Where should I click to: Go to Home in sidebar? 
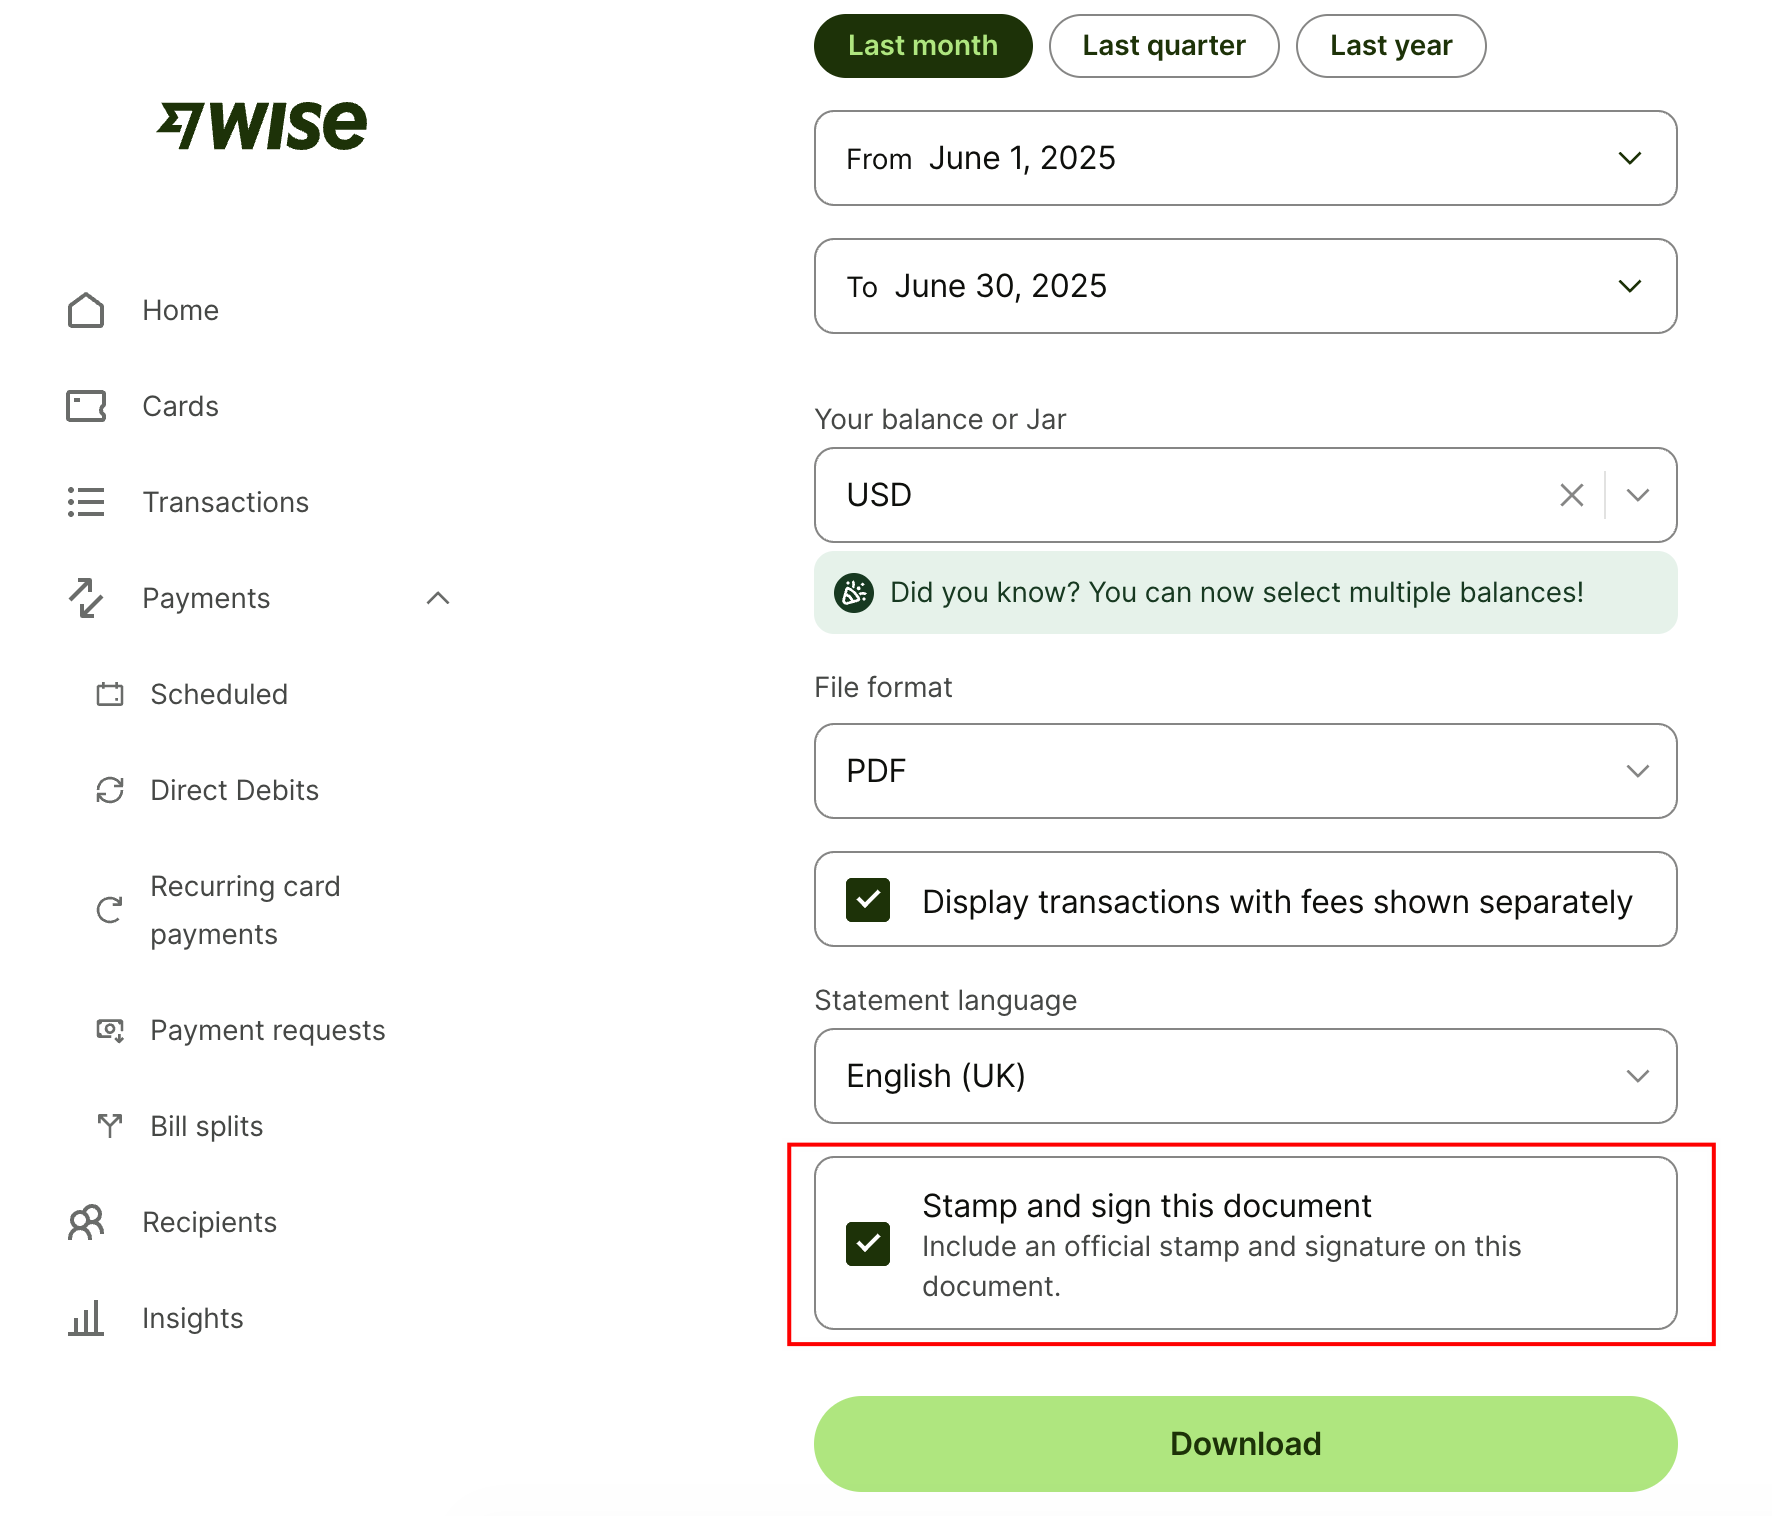click(180, 310)
